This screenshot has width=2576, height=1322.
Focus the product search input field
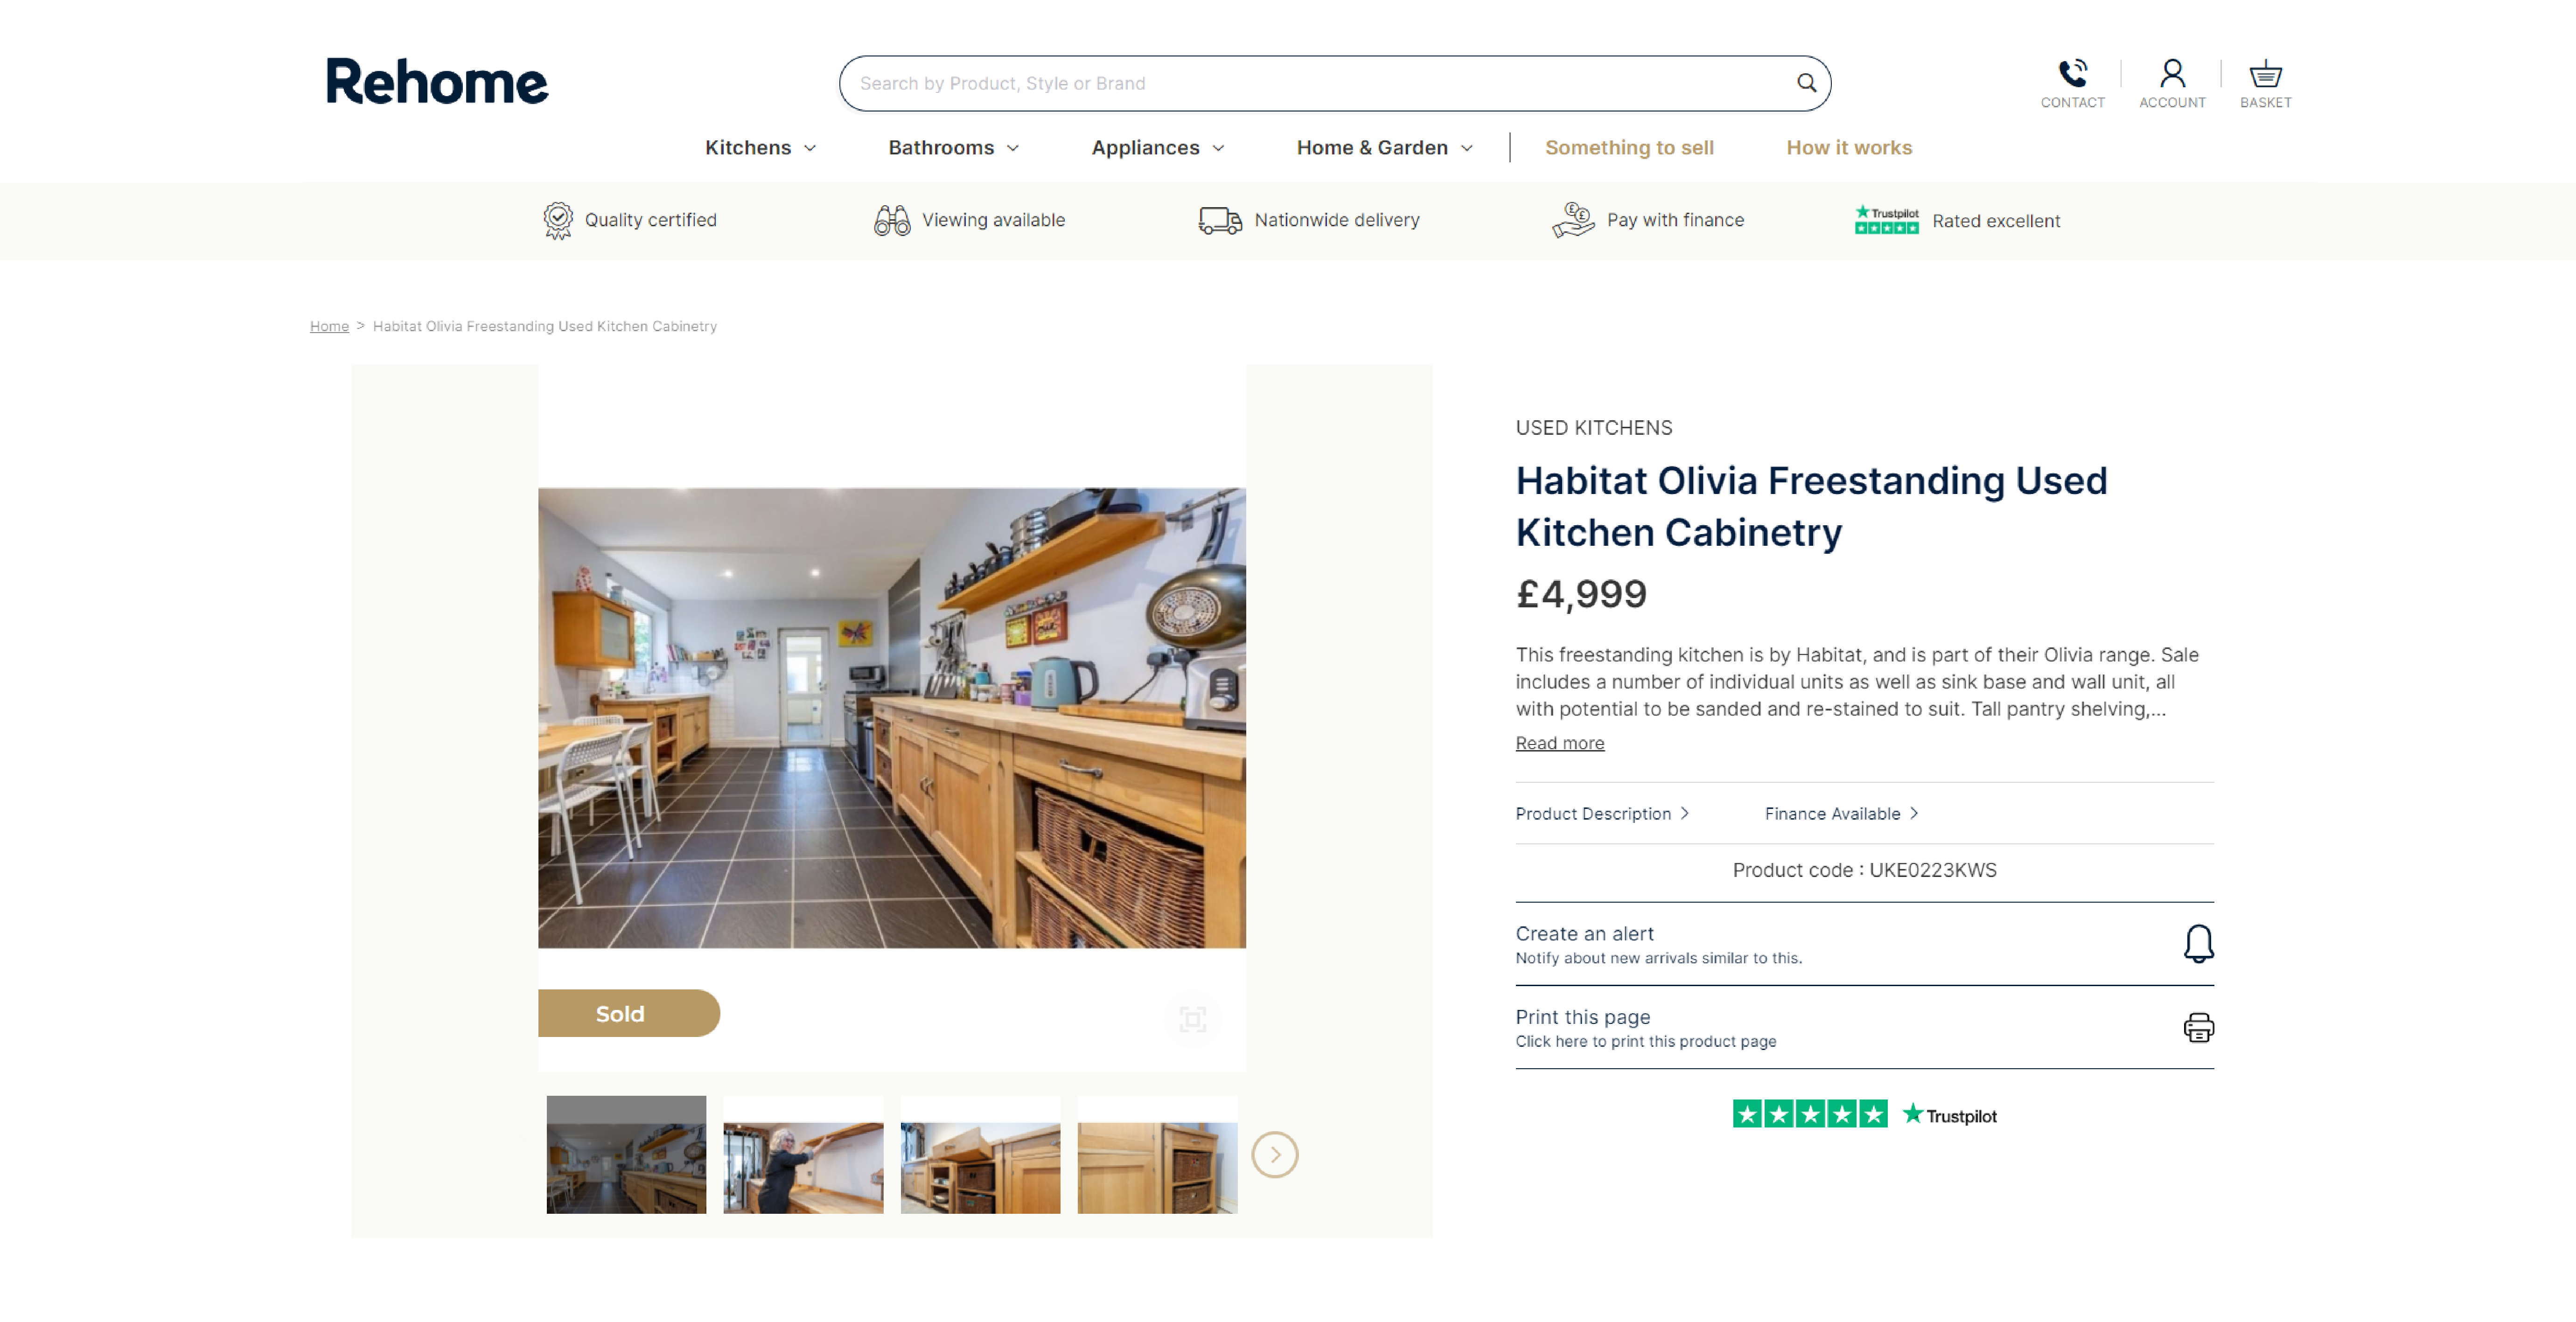[1320, 83]
